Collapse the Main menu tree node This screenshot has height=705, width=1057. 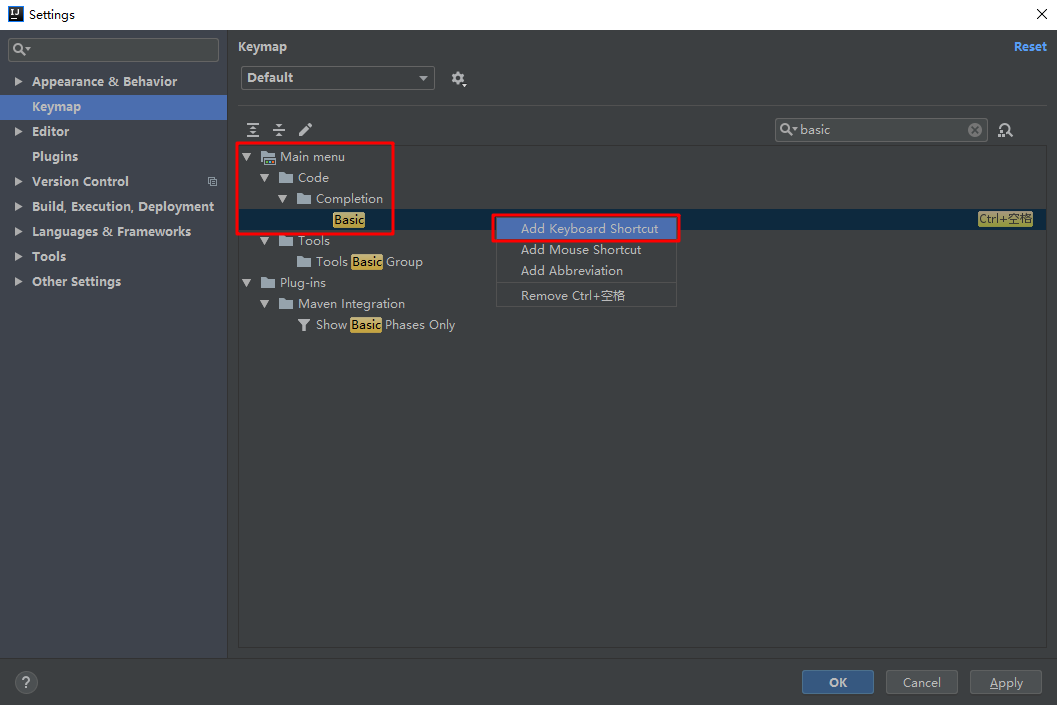tap(247, 156)
